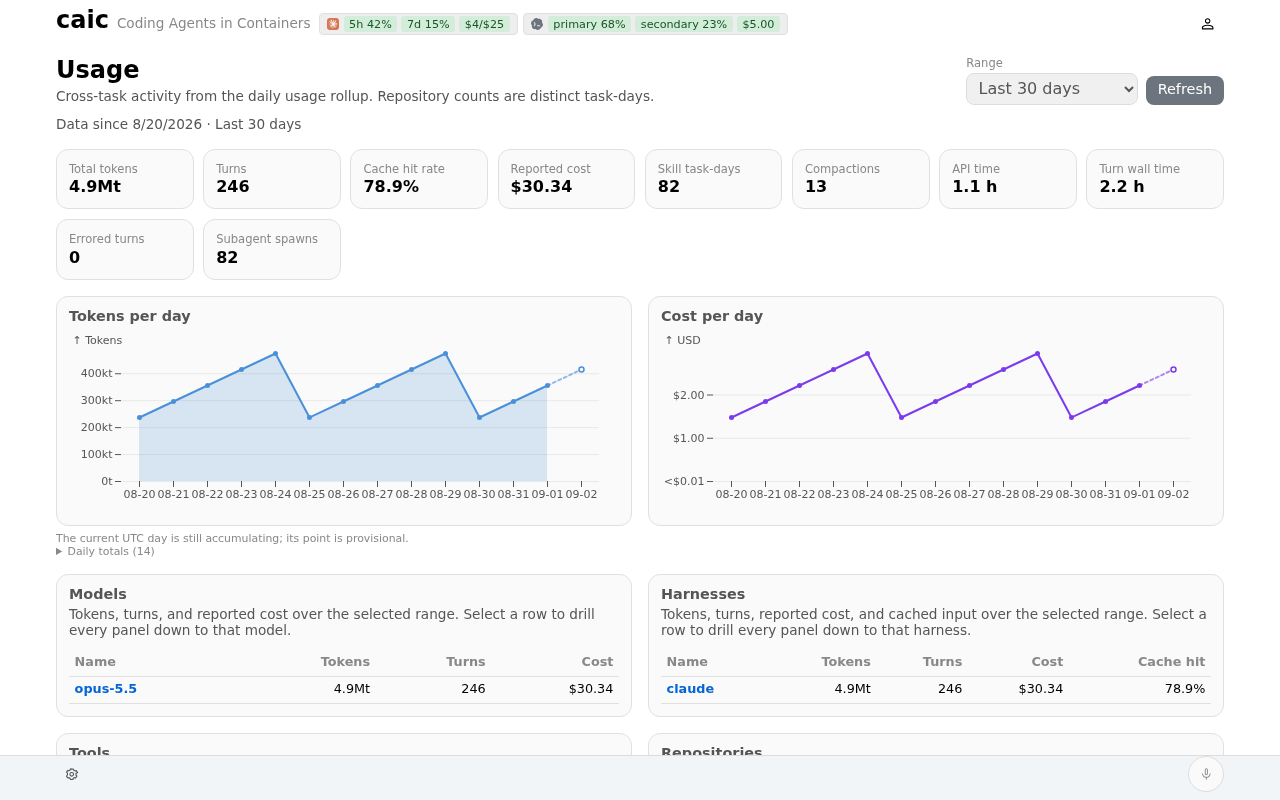Screen dimensions: 1280x800
Task: Open the user account icon
Action: (x=1207, y=24)
